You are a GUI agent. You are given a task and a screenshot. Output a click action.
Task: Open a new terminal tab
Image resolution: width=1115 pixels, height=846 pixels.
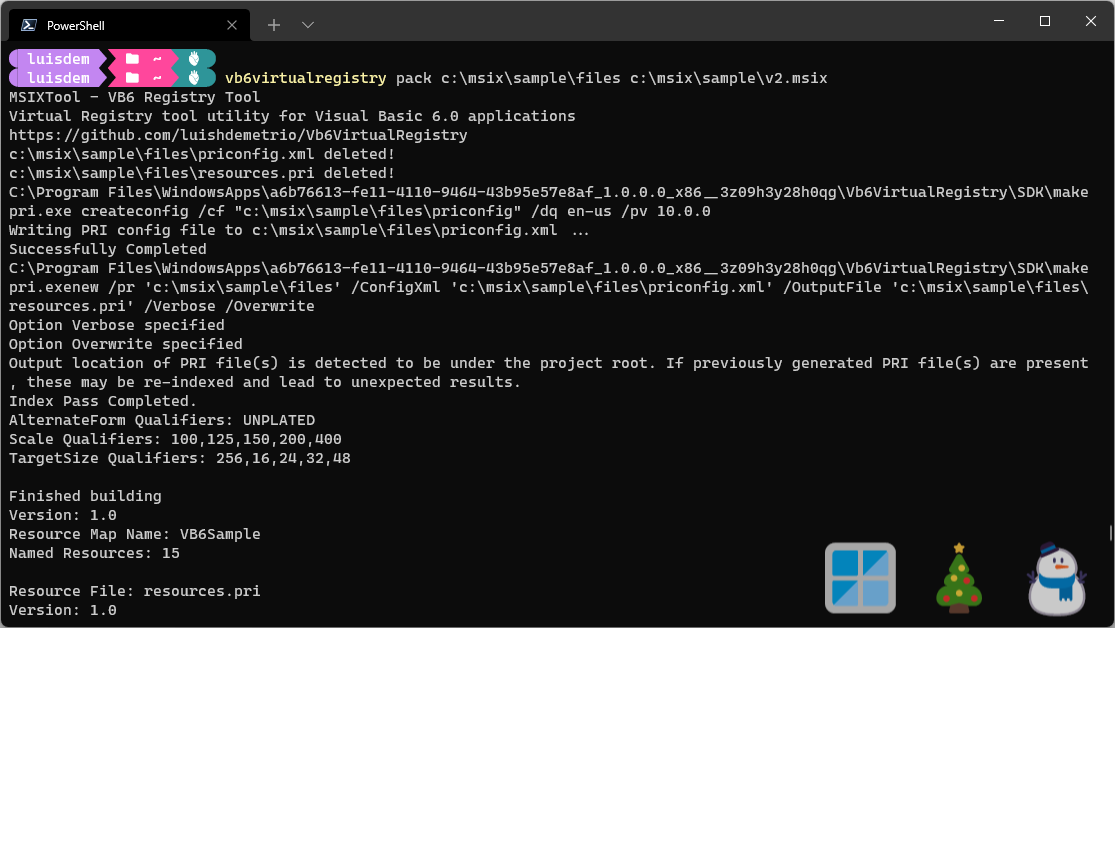[x=274, y=25]
